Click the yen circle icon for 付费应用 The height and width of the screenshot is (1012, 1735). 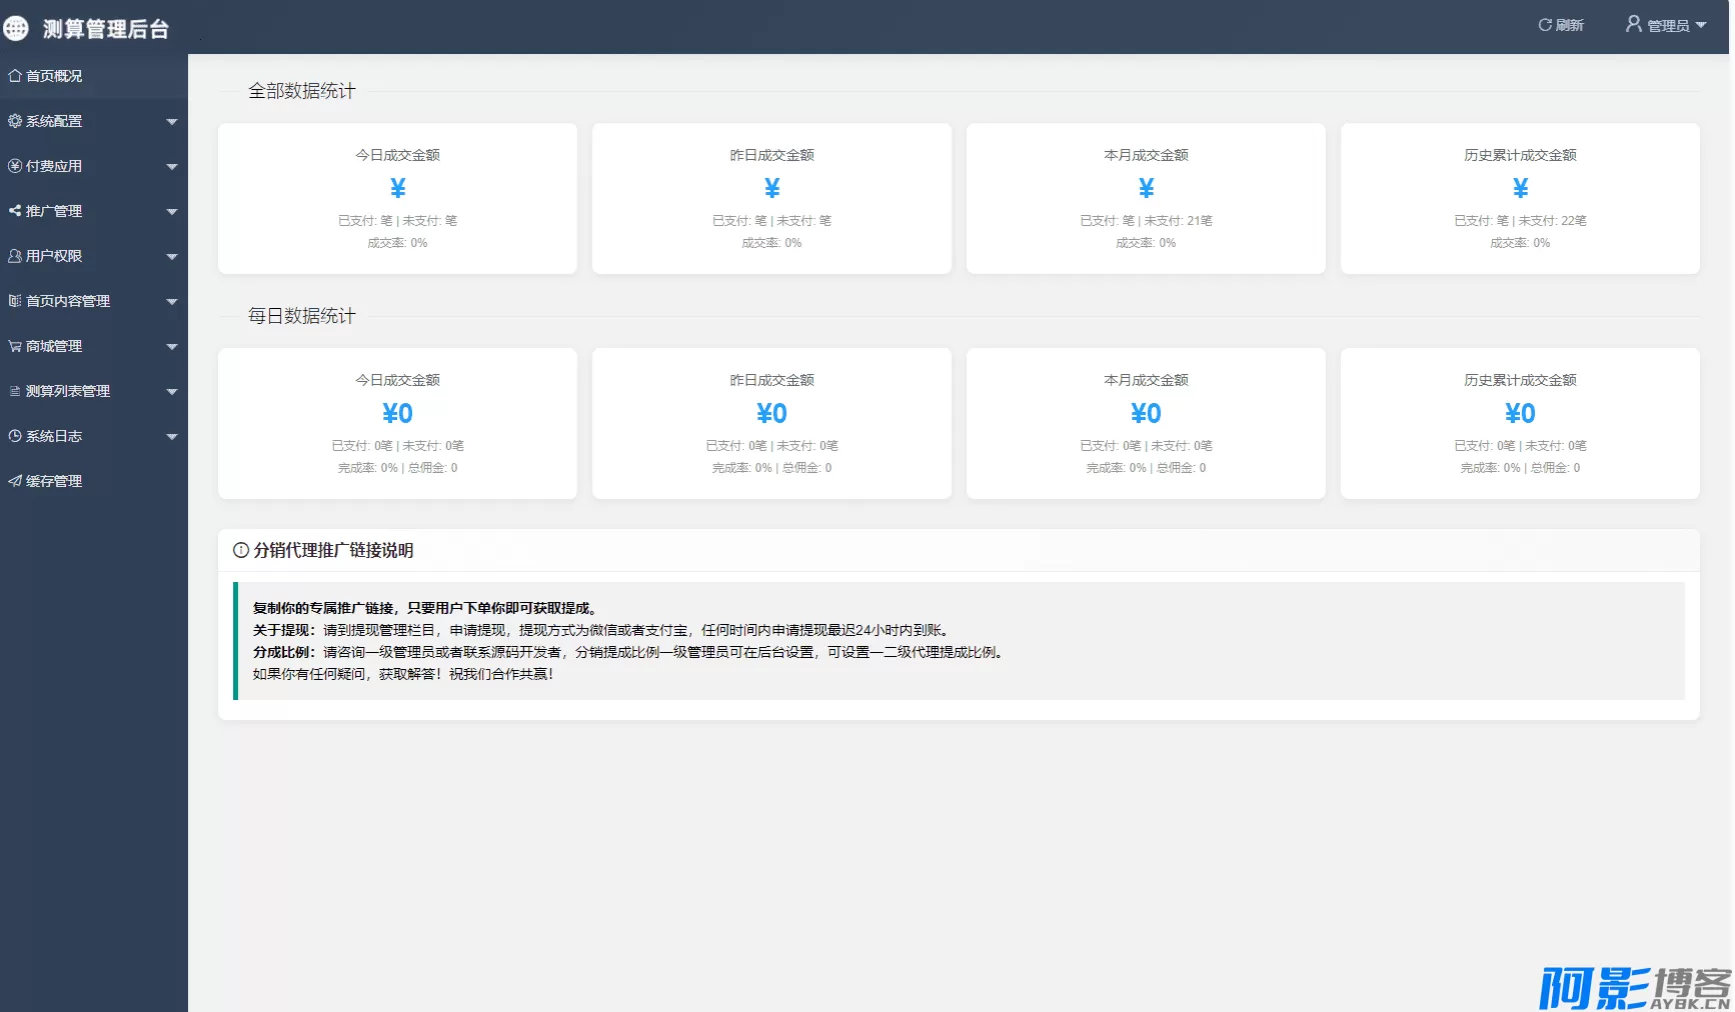coord(15,166)
